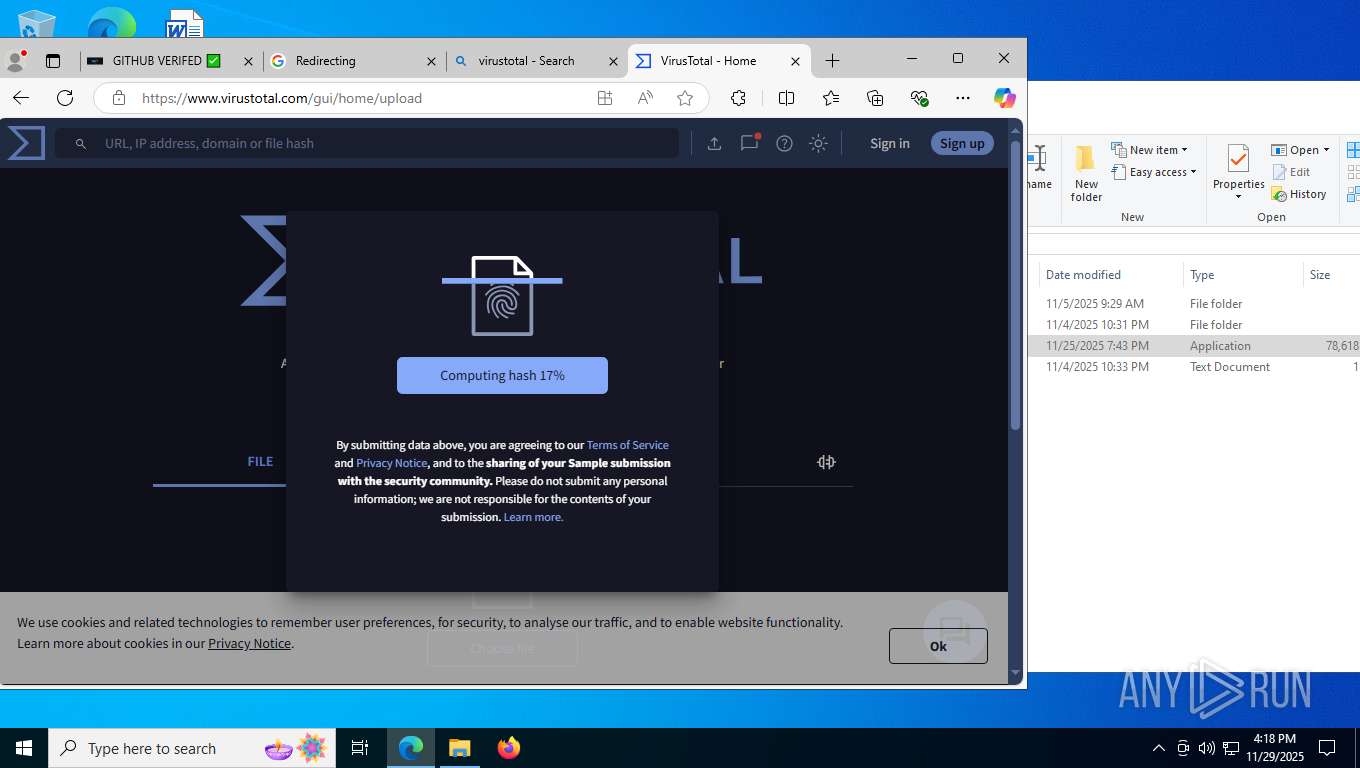
Task: Open File Explorer from the taskbar
Action: tap(459, 748)
